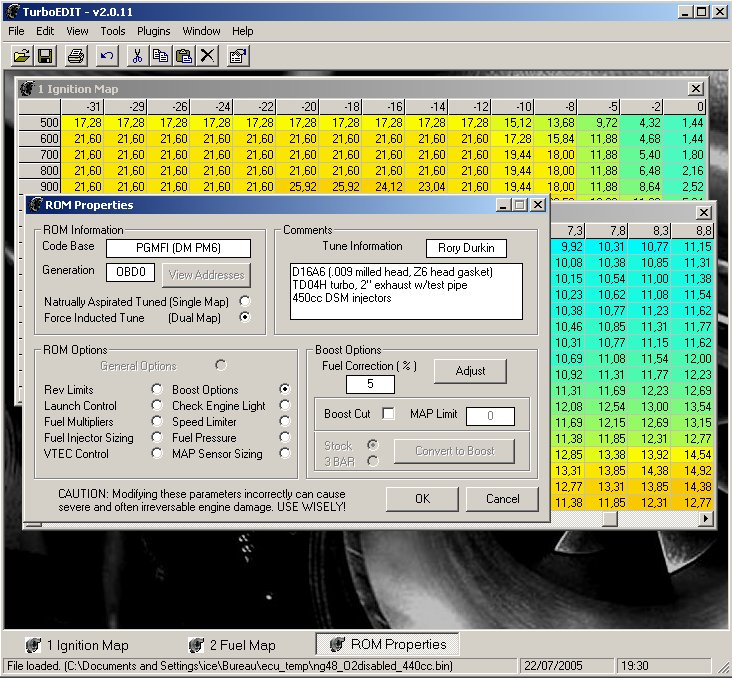Click the Save floppy disk icon

coord(45,56)
